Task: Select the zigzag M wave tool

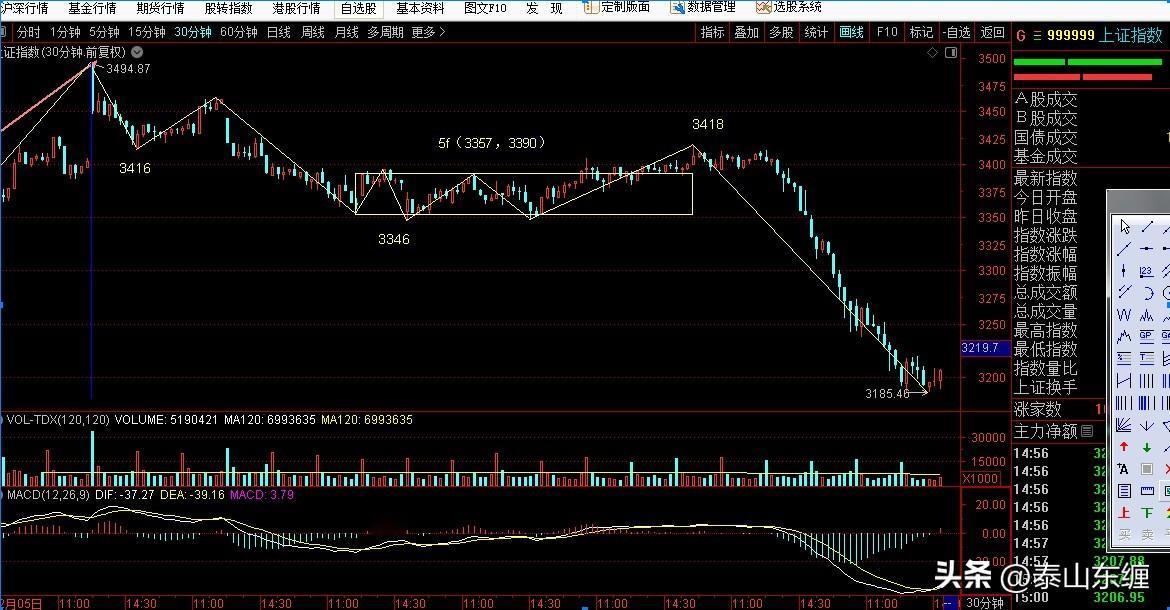Action: point(1146,315)
